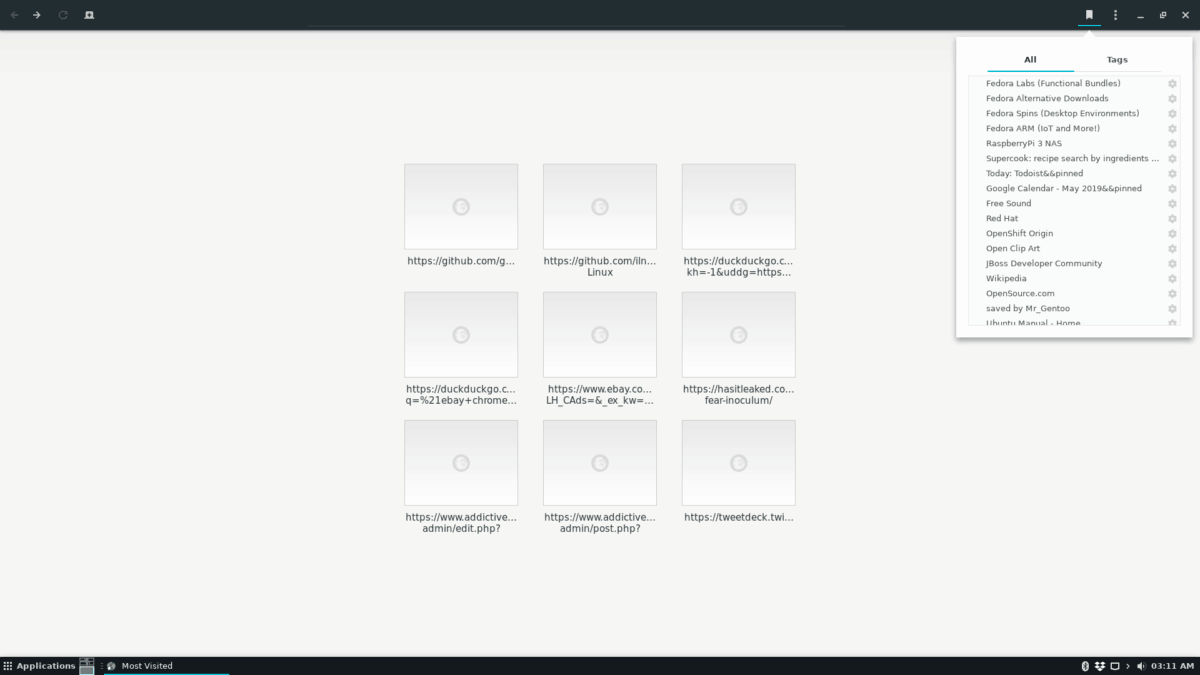Image resolution: width=1200 pixels, height=675 pixels.
Task: Select Most Visited window in taskbar
Action: point(166,666)
